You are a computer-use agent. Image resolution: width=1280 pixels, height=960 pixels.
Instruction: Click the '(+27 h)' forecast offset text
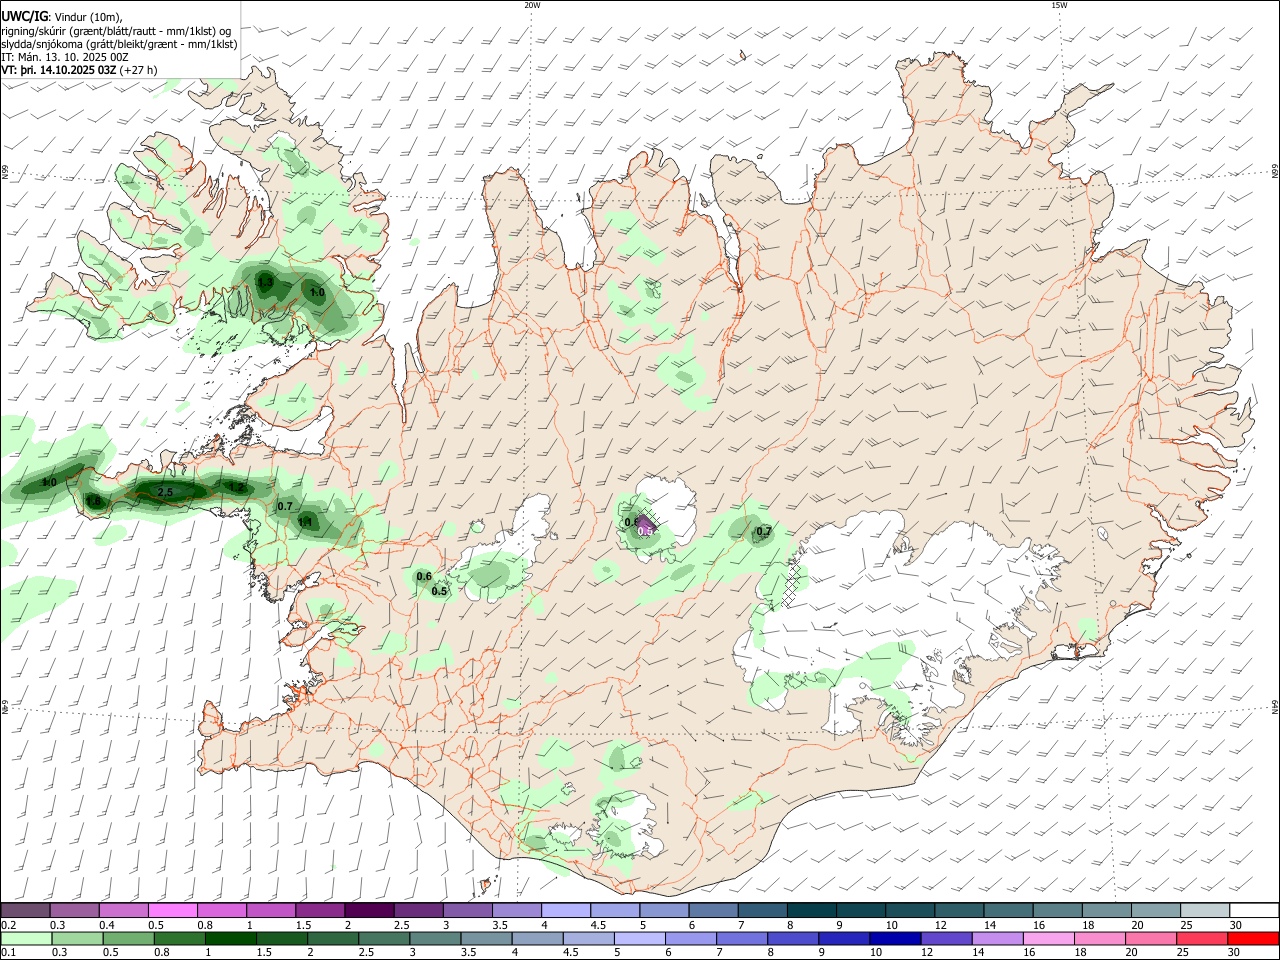138,71
